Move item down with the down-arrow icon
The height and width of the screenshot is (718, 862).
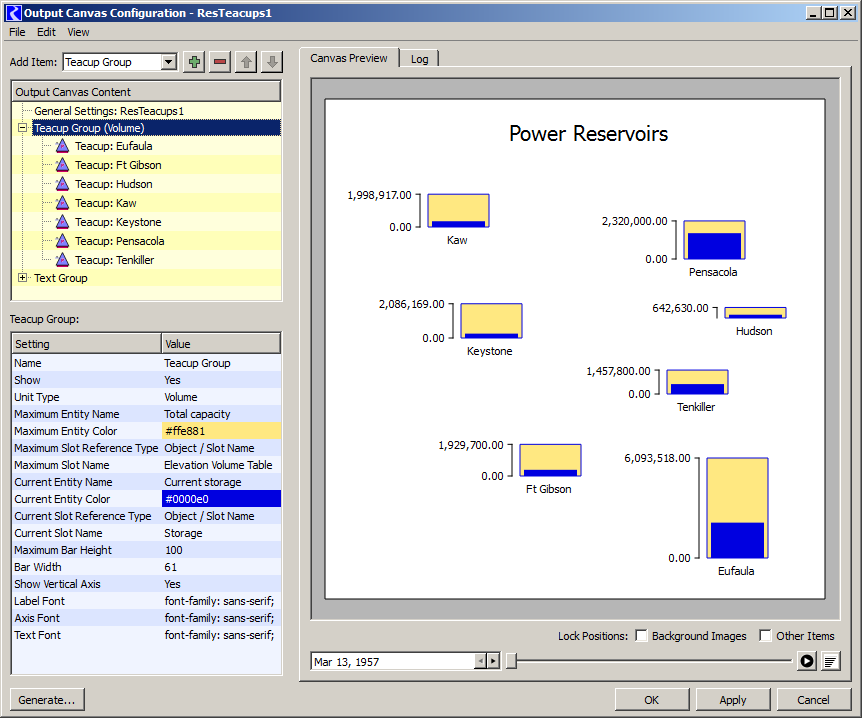point(272,62)
